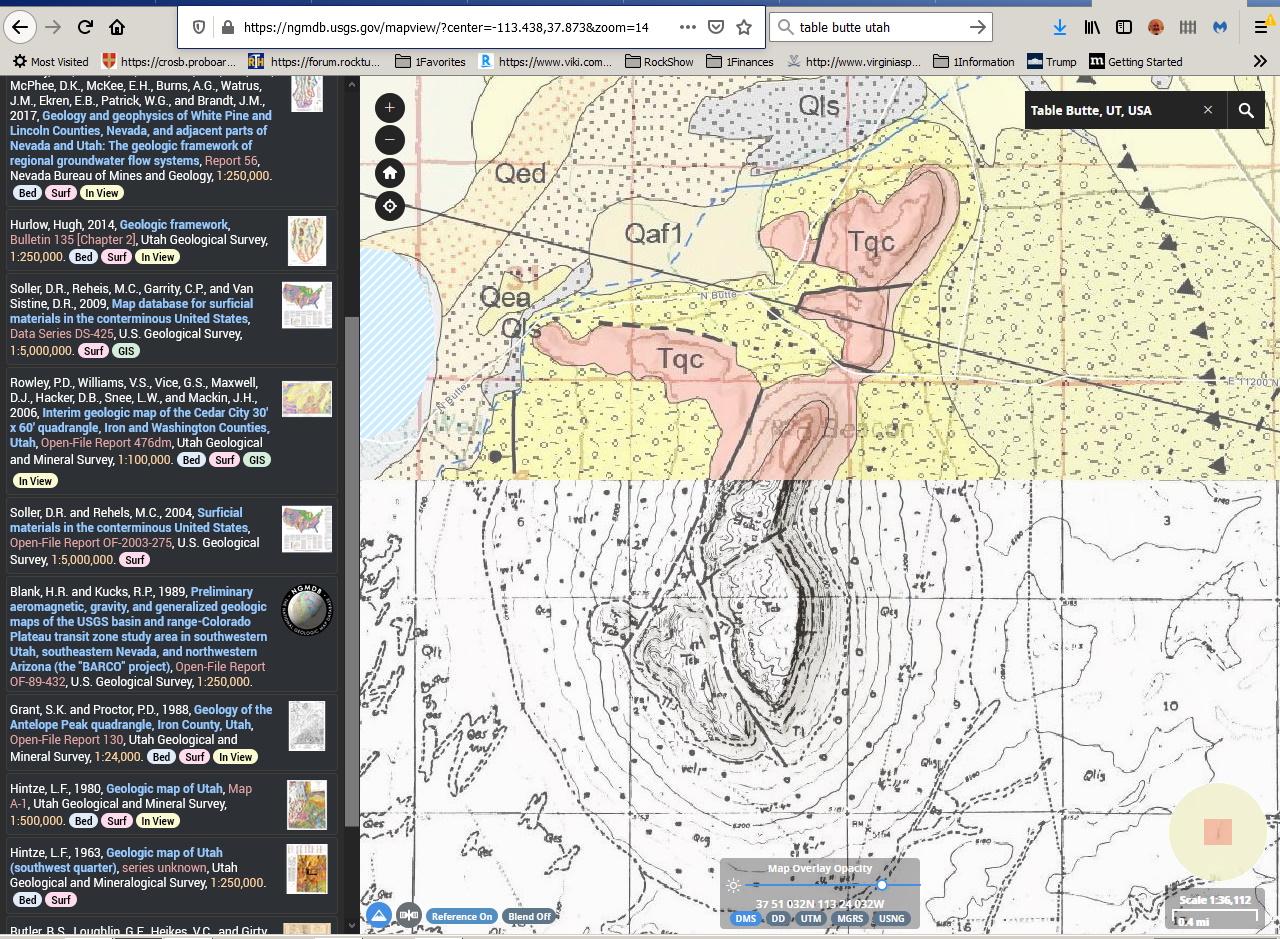
Task: Open the Firefox downloads arrow
Action: (1060, 27)
